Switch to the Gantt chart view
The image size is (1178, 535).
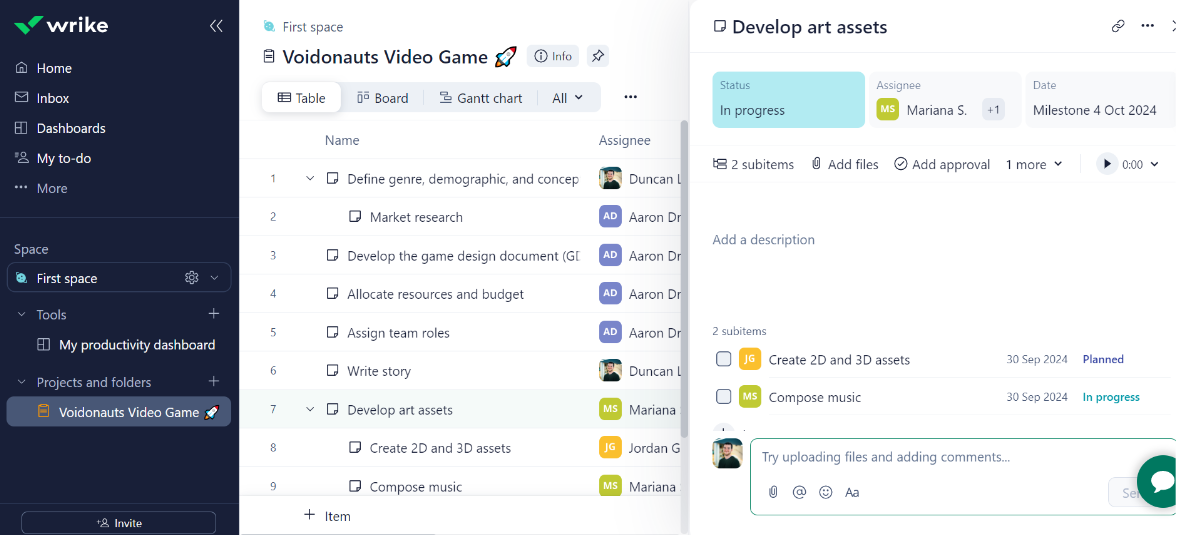click(x=480, y=98)
